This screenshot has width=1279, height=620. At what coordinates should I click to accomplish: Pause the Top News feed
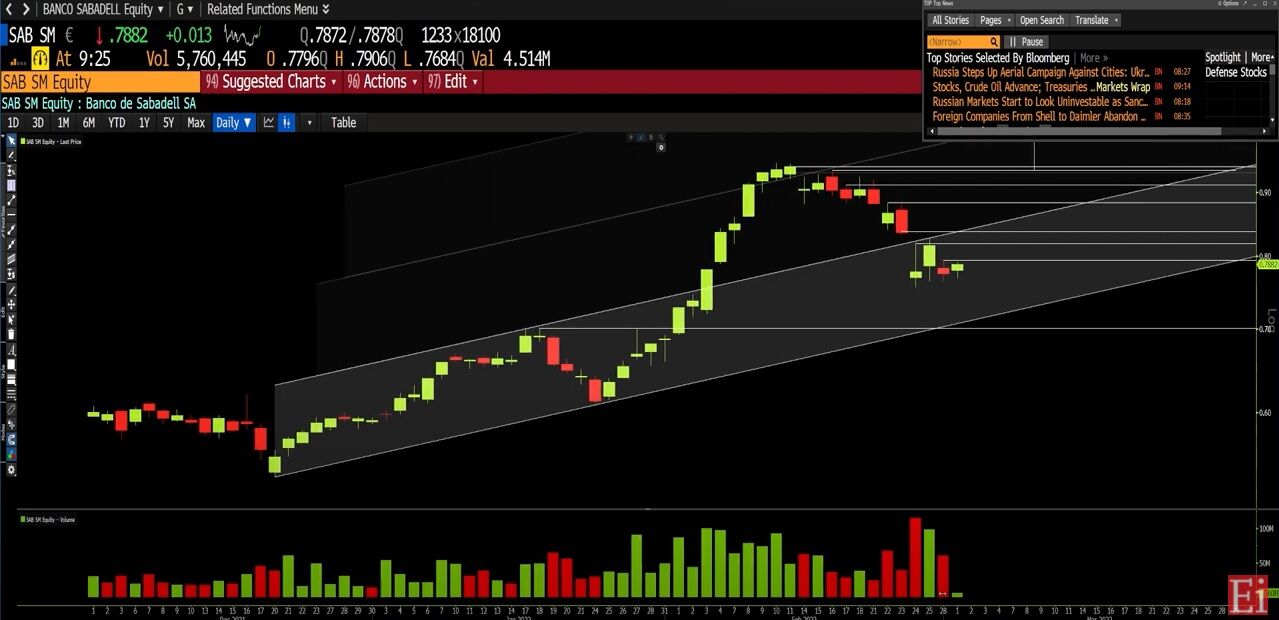(x=1026, y=42)
